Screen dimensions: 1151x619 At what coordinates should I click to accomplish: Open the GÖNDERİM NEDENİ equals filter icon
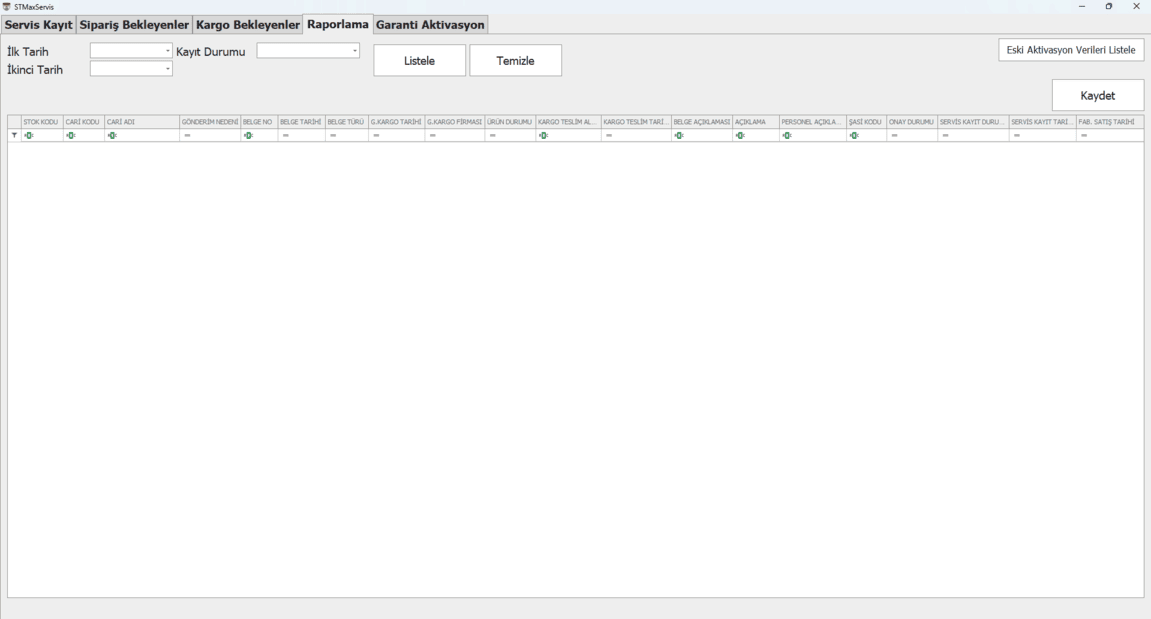coord(187,135)
